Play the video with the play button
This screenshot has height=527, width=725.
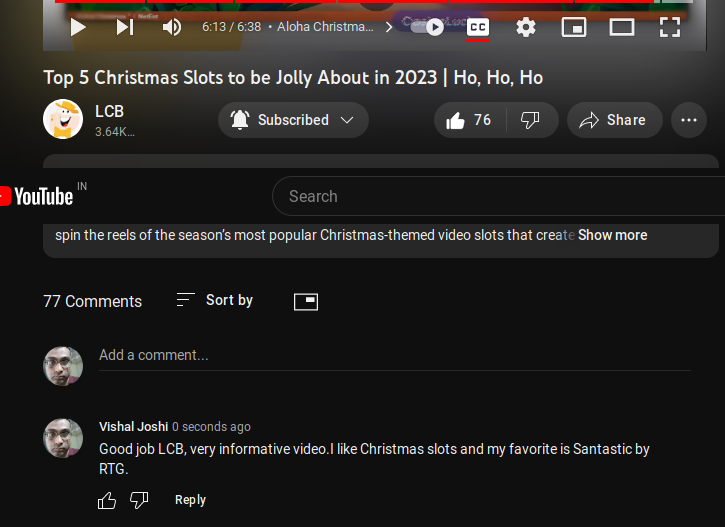78,27
